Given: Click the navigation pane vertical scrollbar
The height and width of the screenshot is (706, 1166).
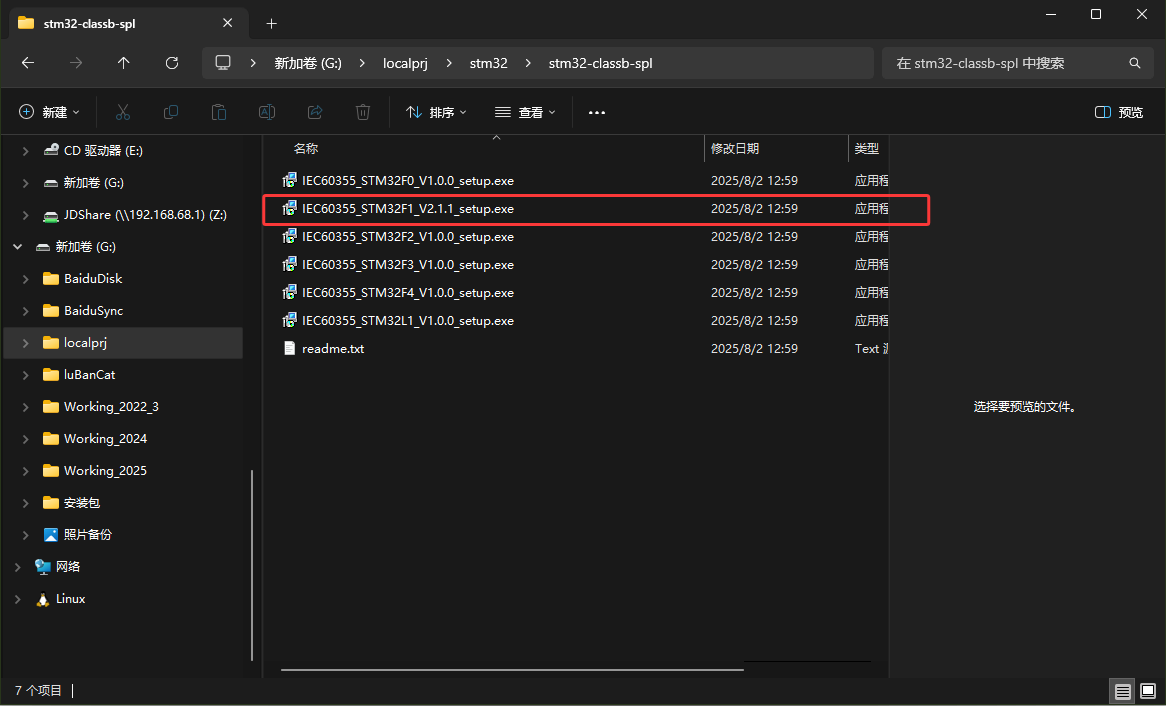Looking at the screenshot, I should click(x=251, y=565).
